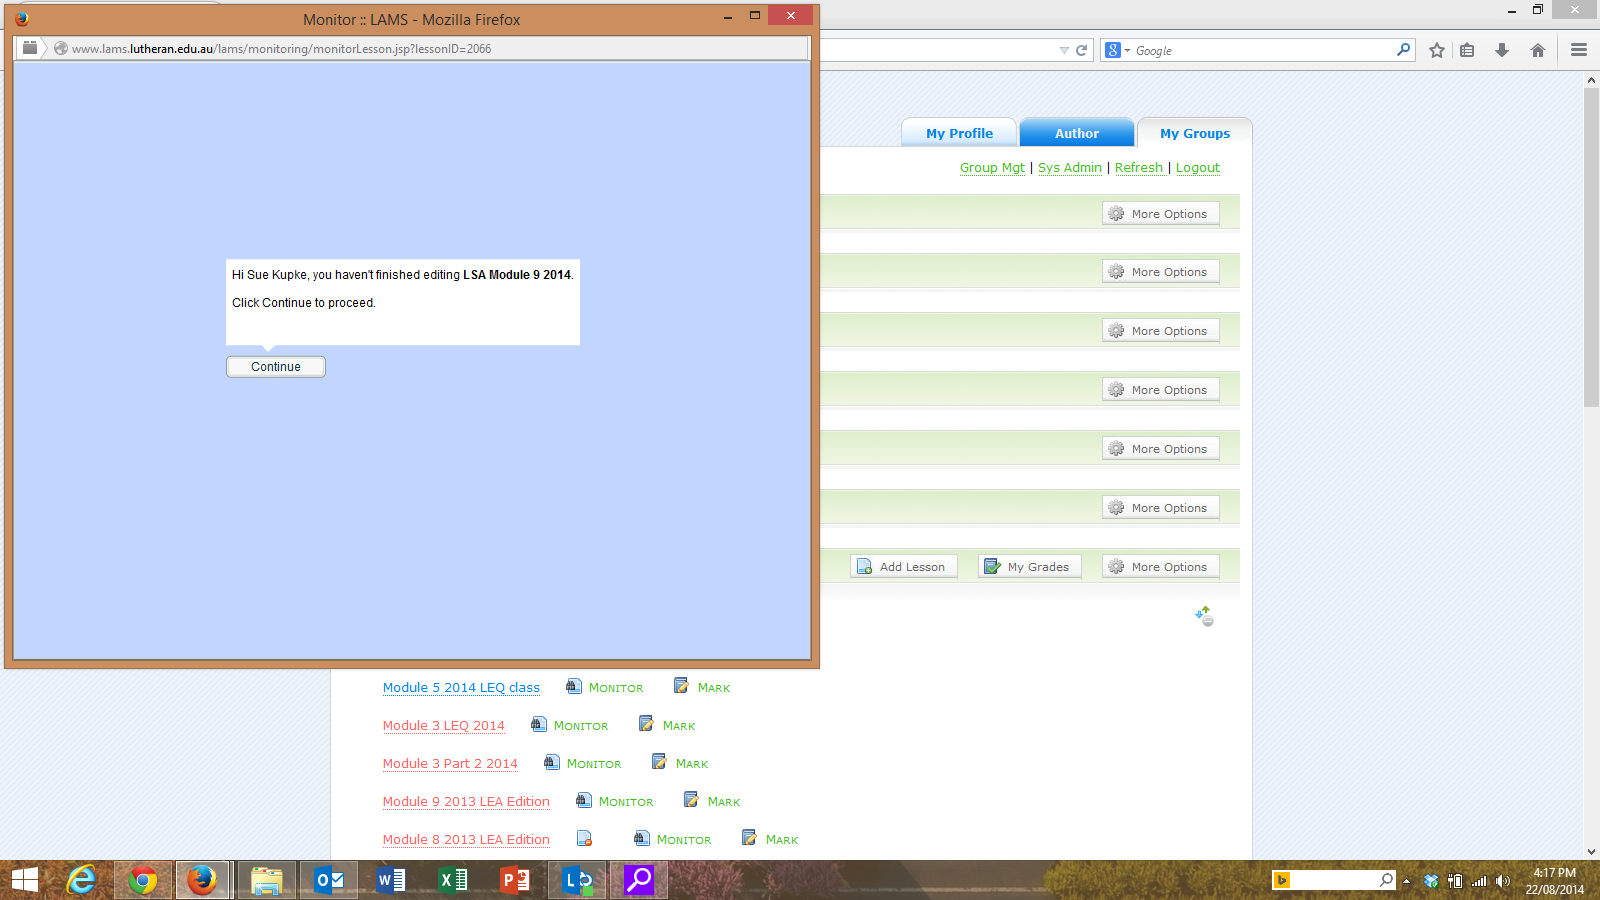Image resolution: width=1600 pixels, height=900 pixels.
Task: Launch Excel from the taskbar
Action: 453,880
